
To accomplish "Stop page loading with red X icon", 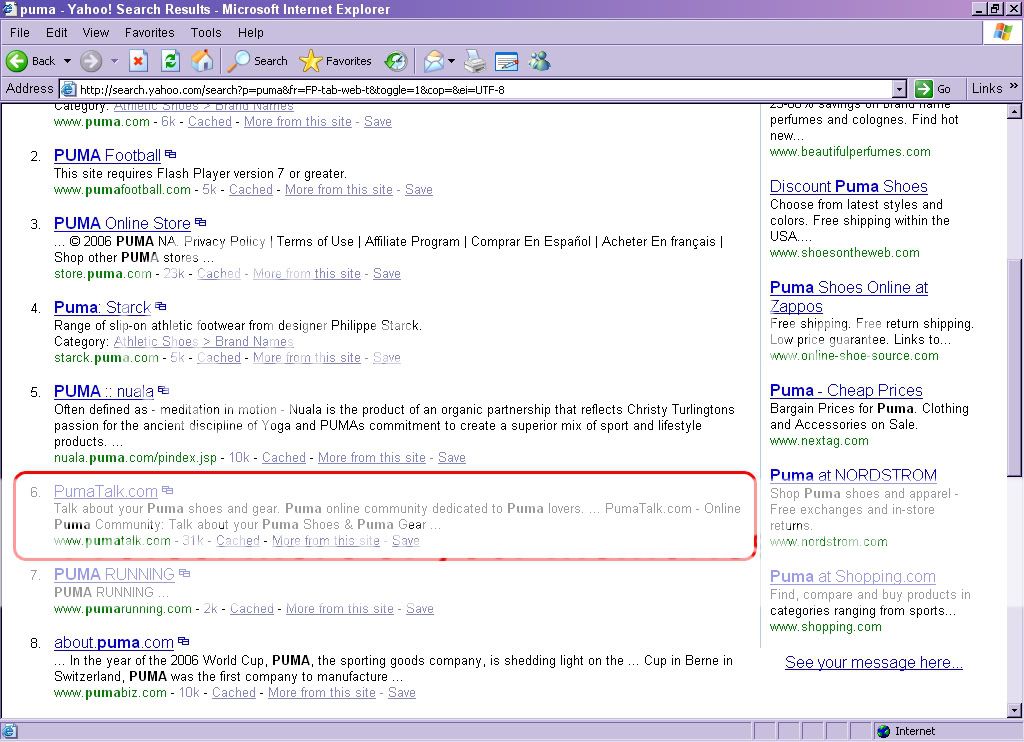I will [x=138, y=61].
